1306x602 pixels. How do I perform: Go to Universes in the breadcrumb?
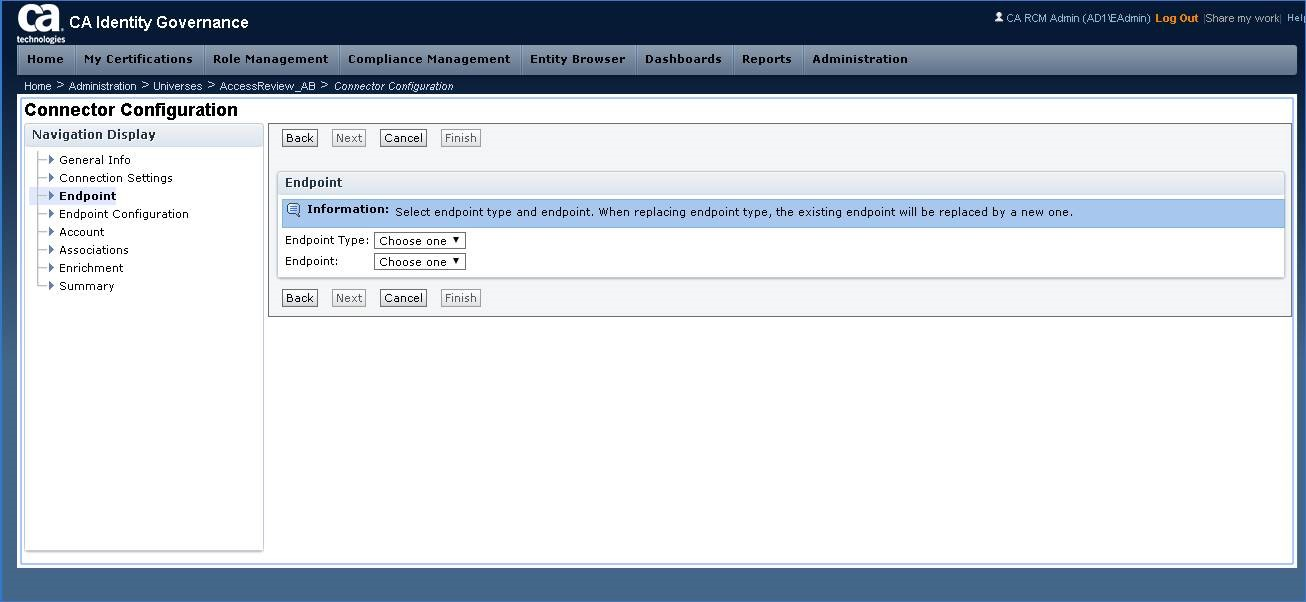coord(177,86)
